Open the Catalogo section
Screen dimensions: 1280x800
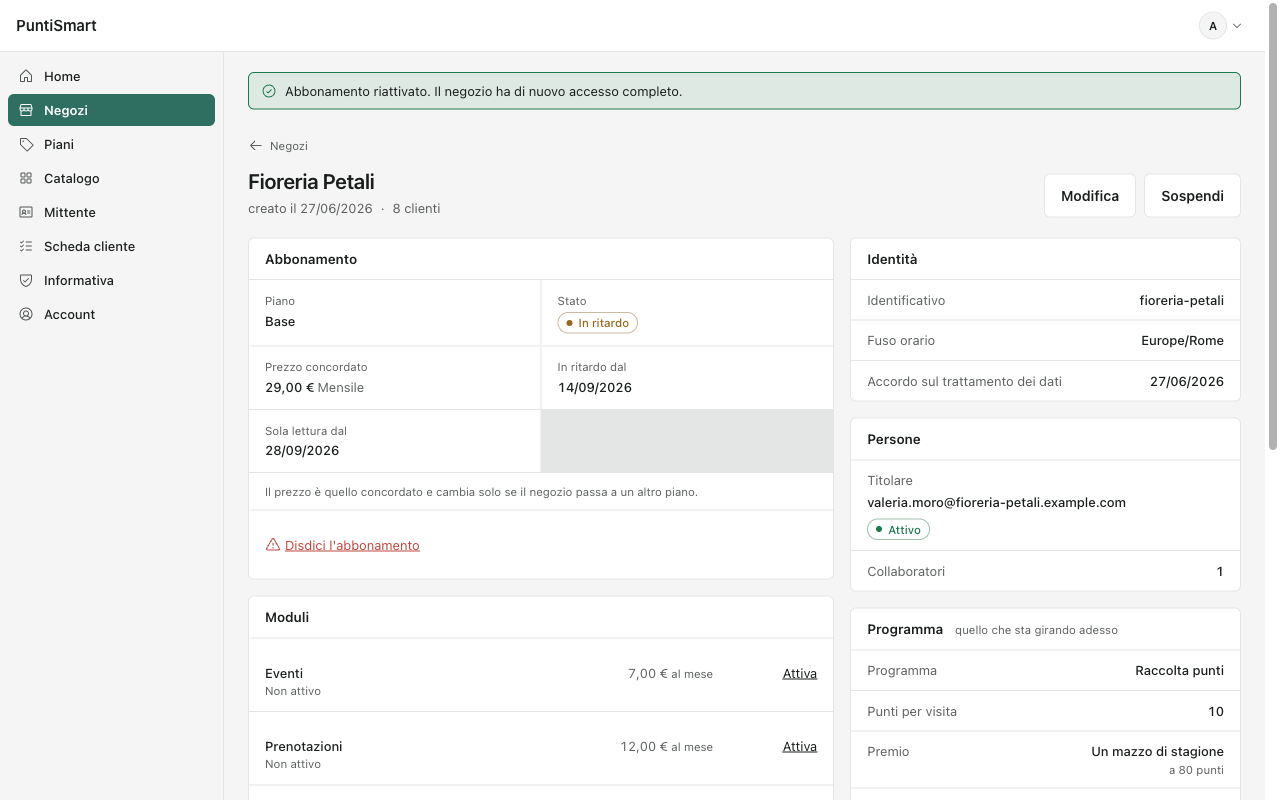(x=111, y=178)
